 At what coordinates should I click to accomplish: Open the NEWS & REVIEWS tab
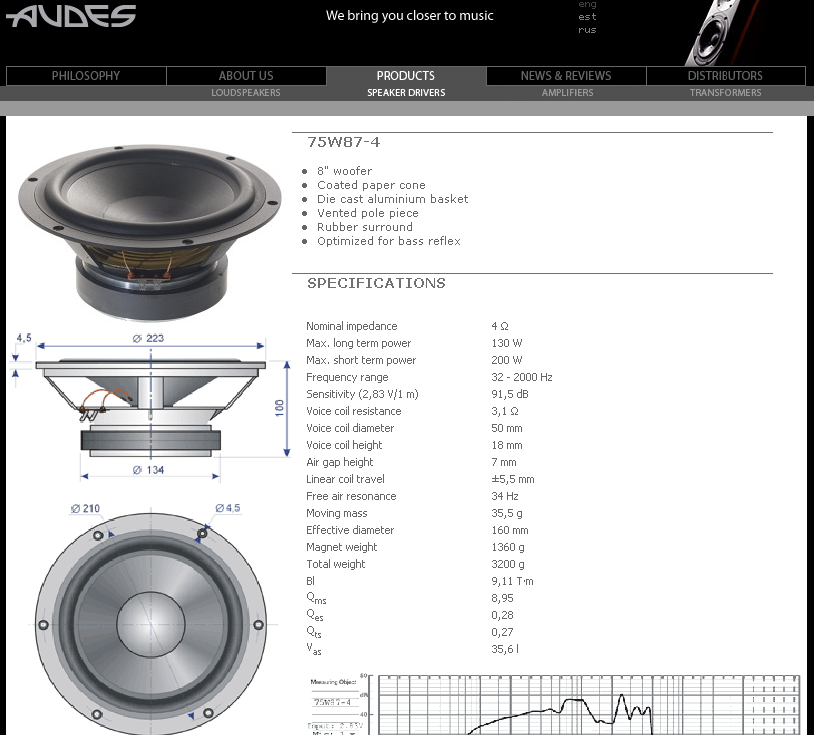coord(566,76)
